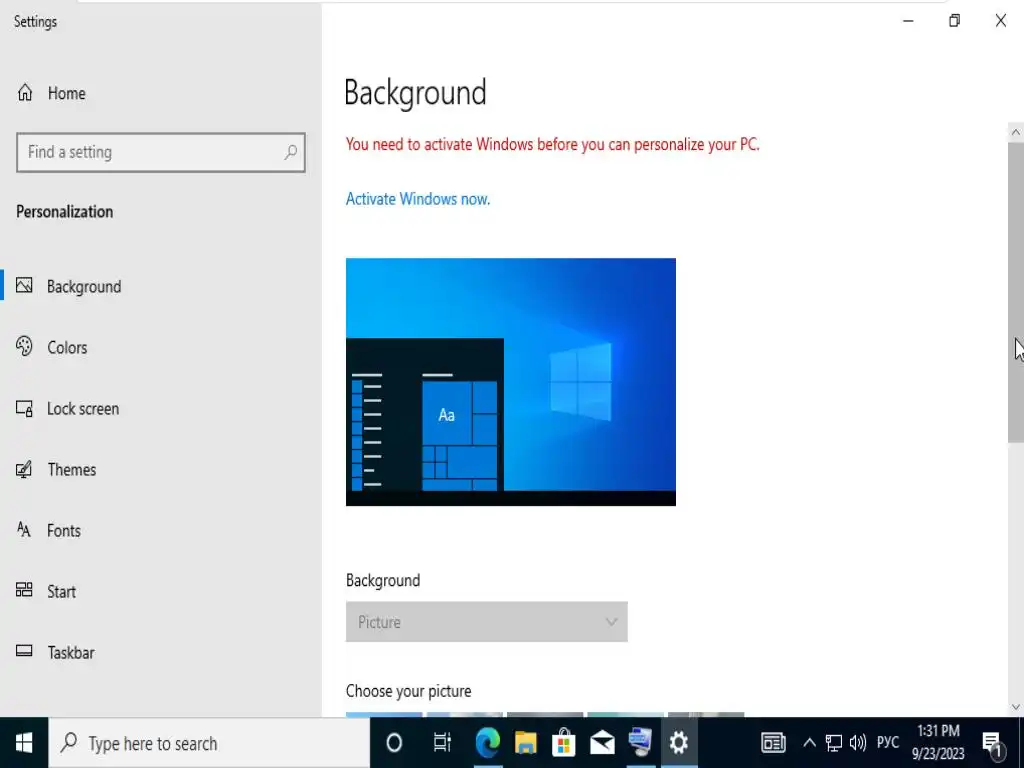Show hidden system tray icons
Viewport: 1024px width, 768px height.
coord(809,743)
